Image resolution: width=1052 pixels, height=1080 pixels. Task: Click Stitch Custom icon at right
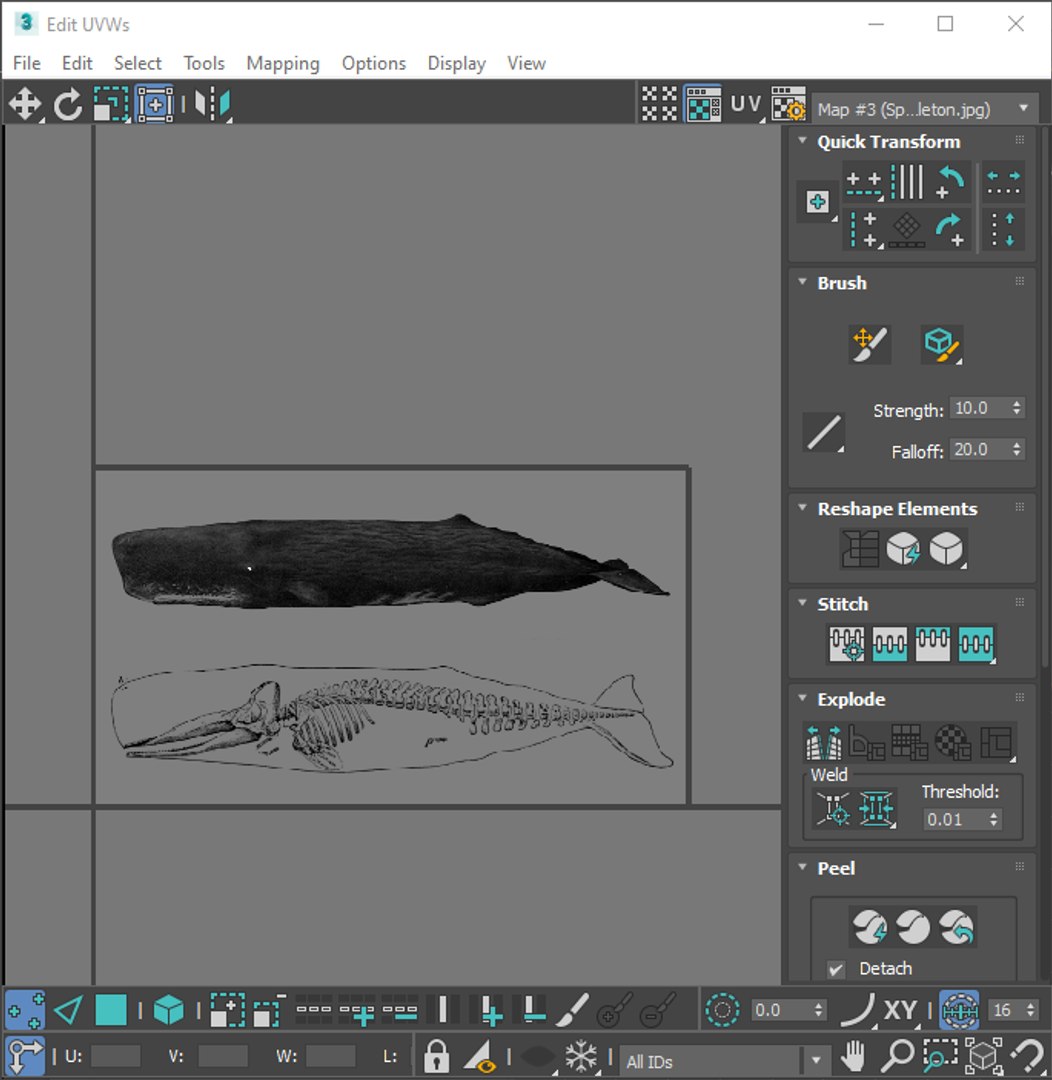[x=976, y=644]
